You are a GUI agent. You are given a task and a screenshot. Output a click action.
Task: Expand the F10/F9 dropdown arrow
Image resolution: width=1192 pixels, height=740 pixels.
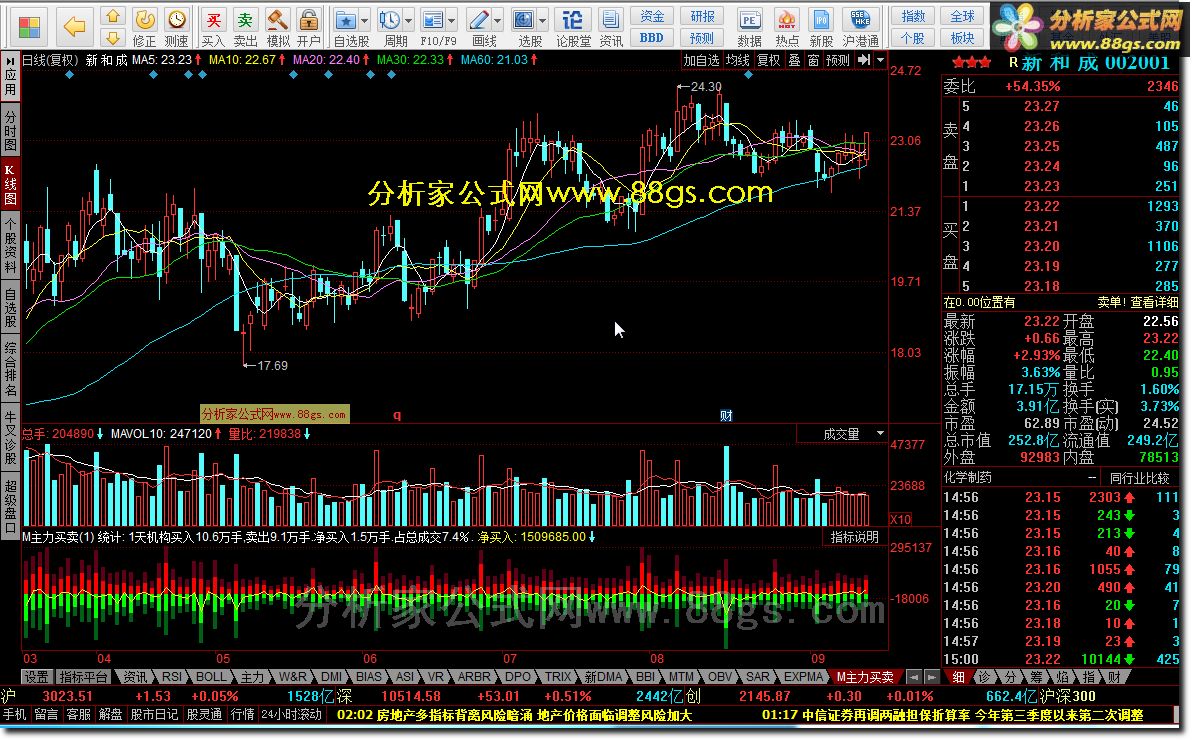pos(452,20)
